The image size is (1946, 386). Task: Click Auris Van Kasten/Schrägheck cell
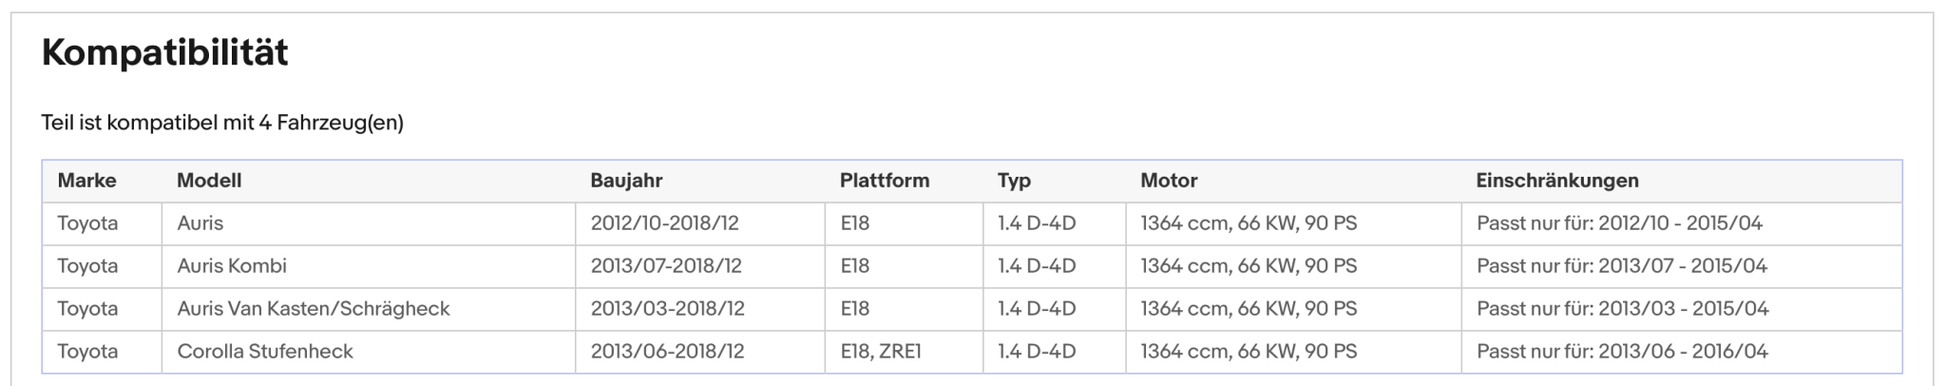(x=368, y=309)
